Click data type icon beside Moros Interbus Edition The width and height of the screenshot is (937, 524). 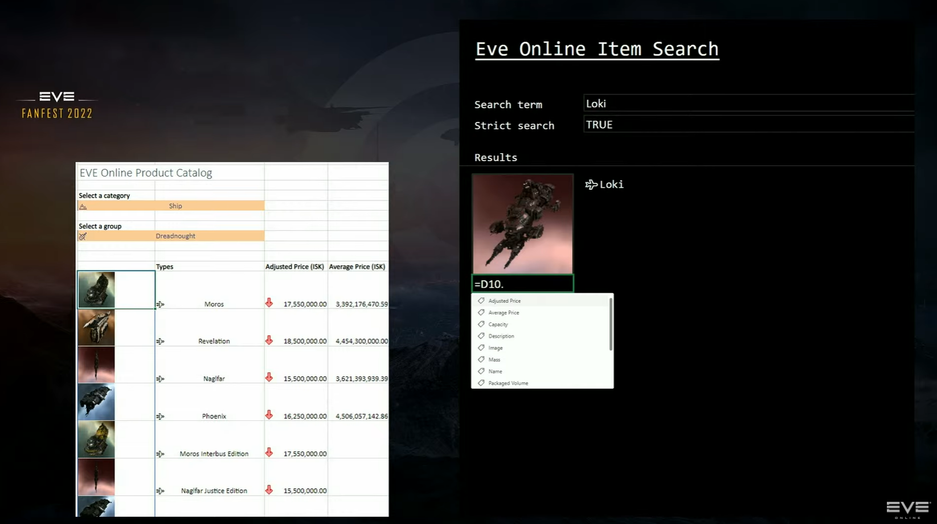(x=160, y=453)
